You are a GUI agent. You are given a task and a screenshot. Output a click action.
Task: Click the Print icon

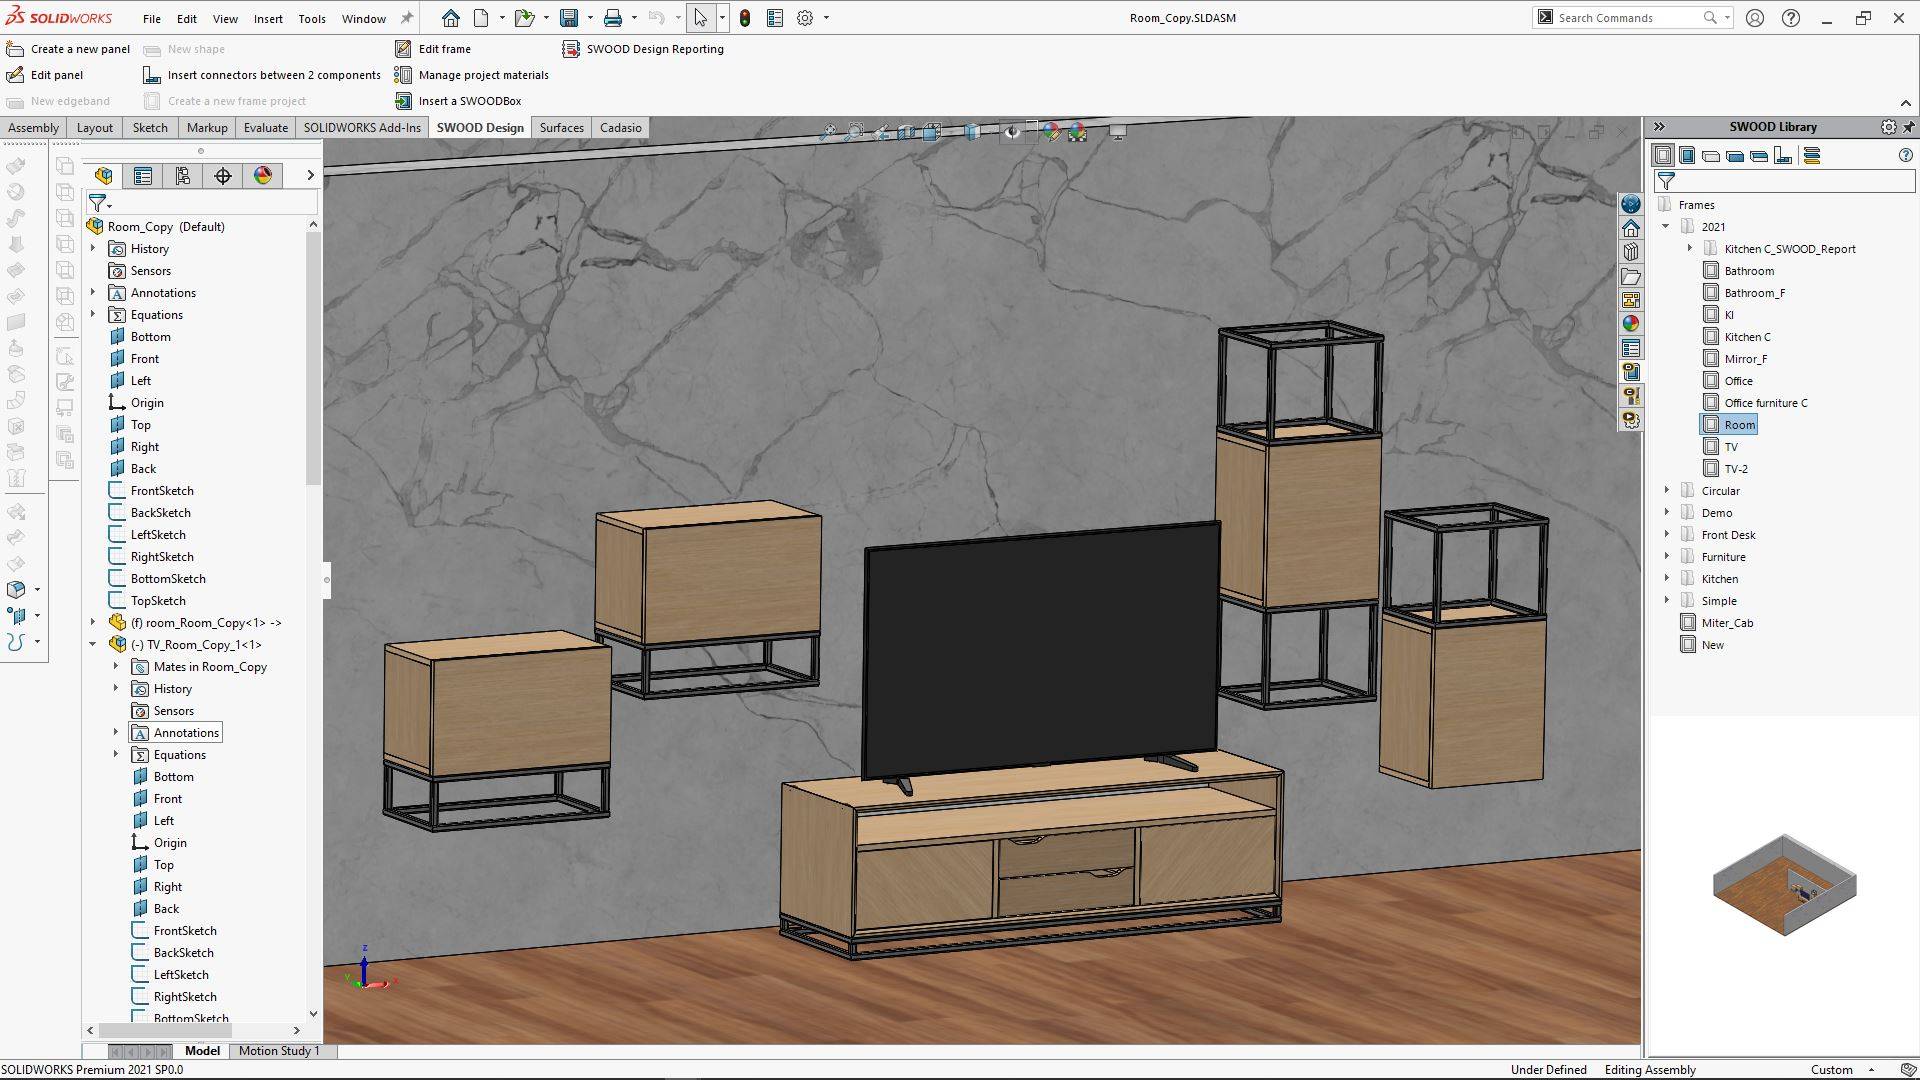click(x=613, y=18)
